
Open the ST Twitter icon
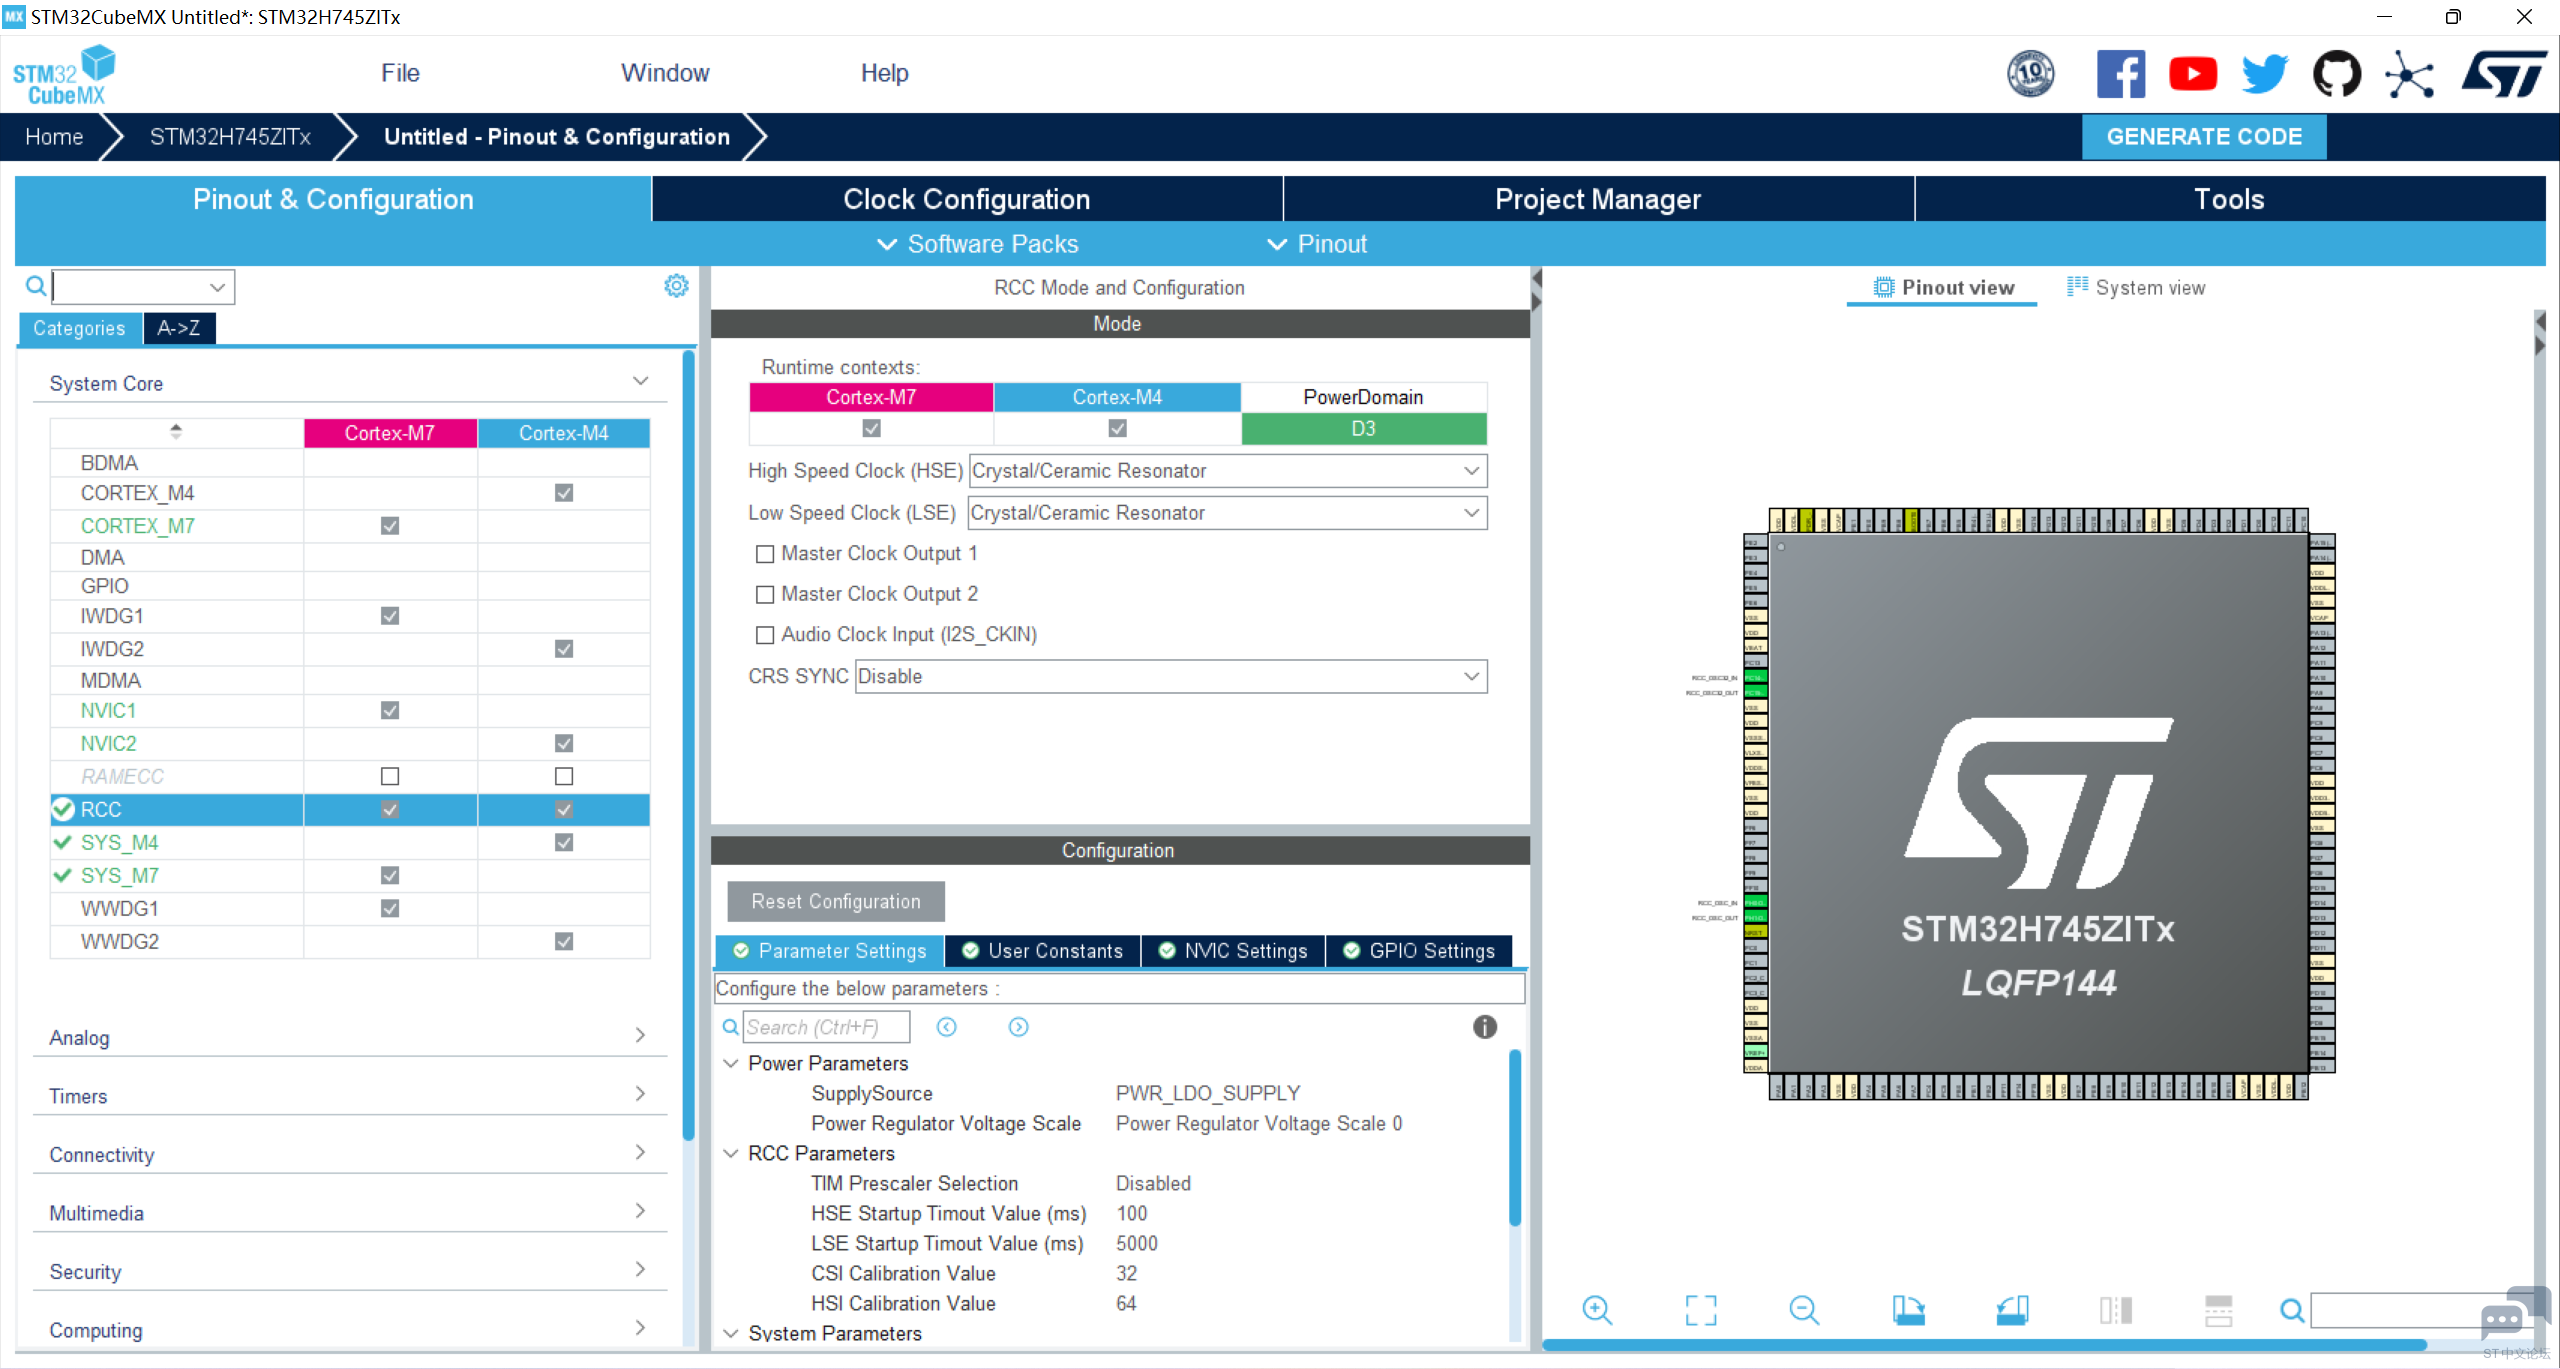point(2265,74)
